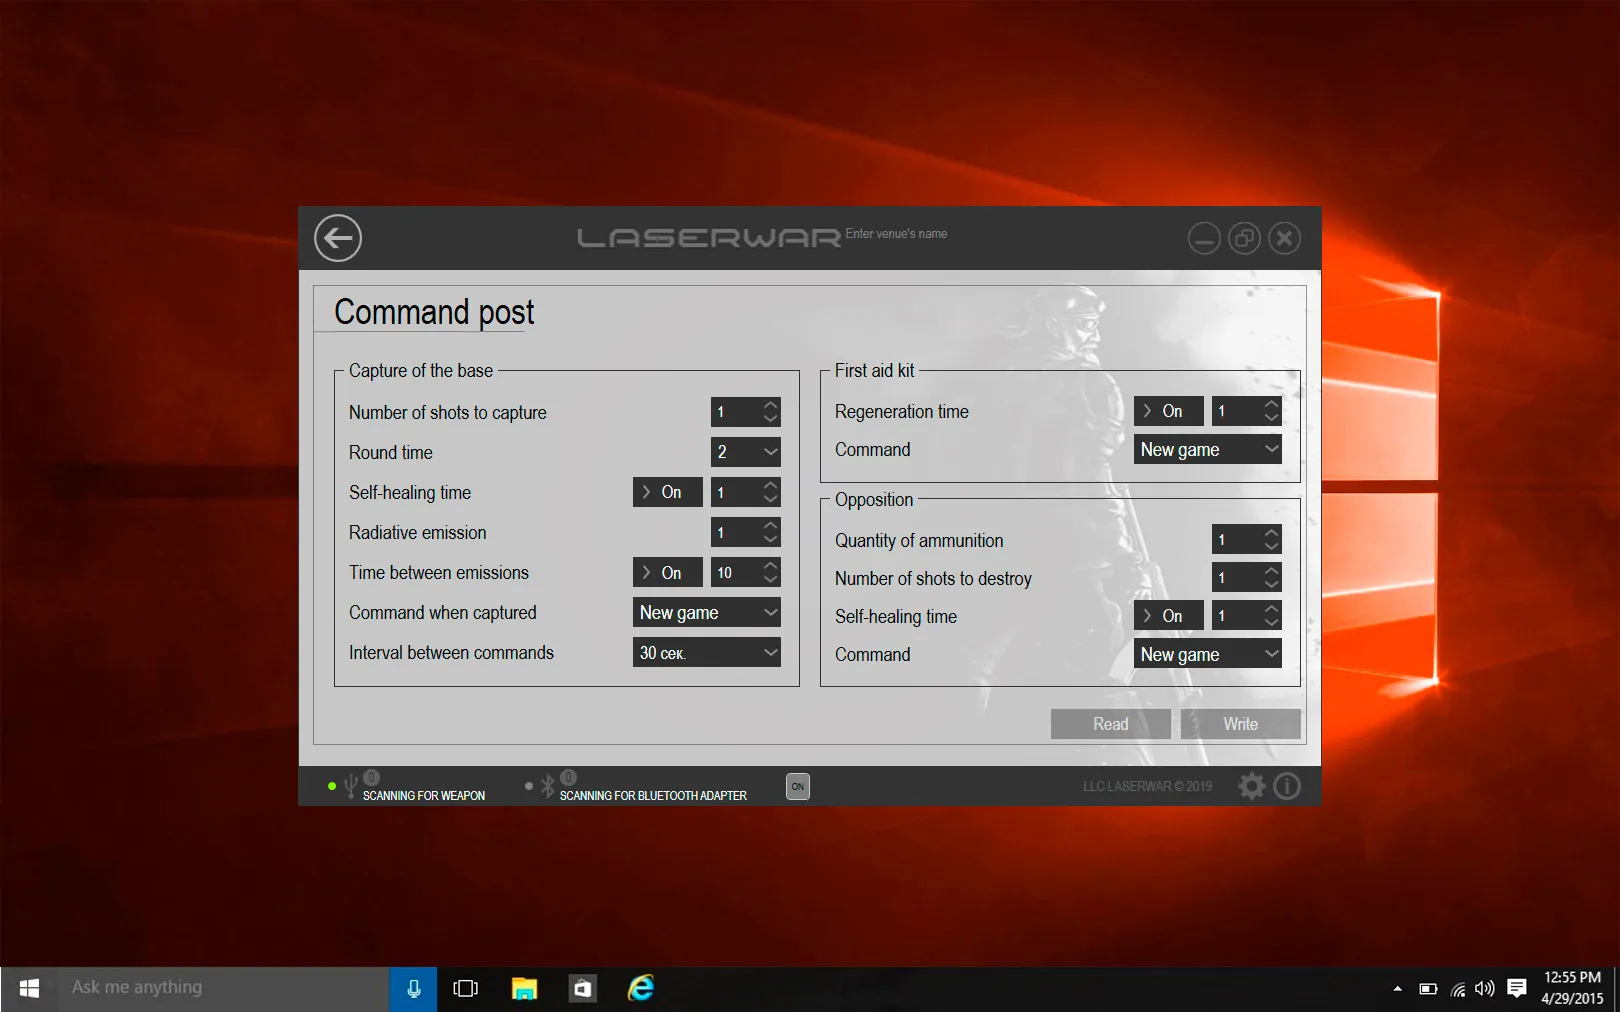Image resolution: width=1620 pixels, height=1012 pixels.
Task: Open the Command when captured dropdown
Action: point(707,612)
